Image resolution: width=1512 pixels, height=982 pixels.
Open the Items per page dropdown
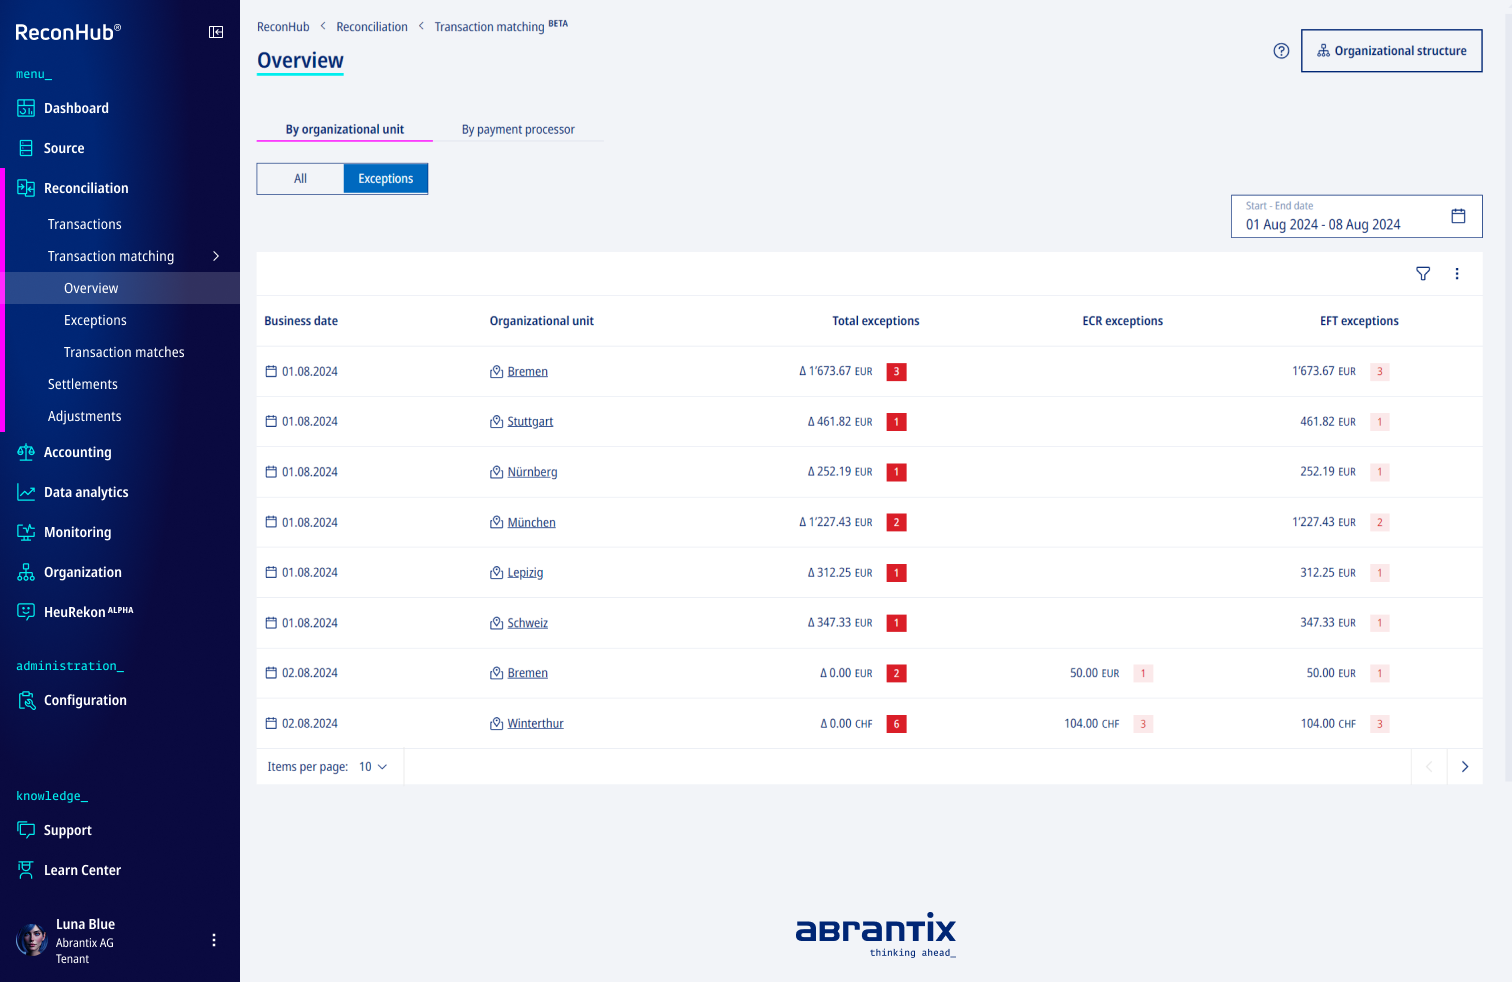373,767
